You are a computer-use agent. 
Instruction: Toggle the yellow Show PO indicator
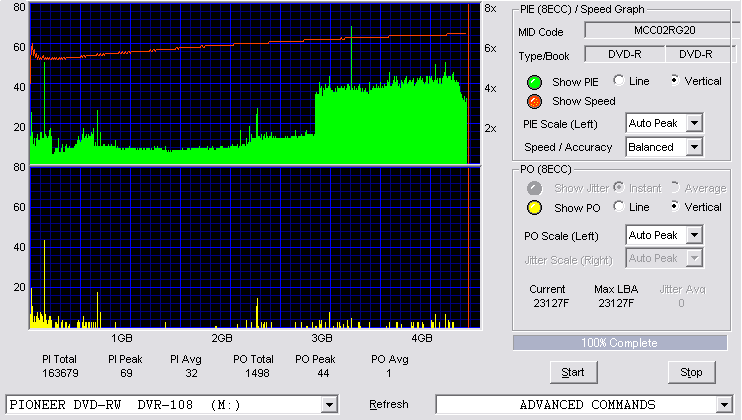click(534, 208)
